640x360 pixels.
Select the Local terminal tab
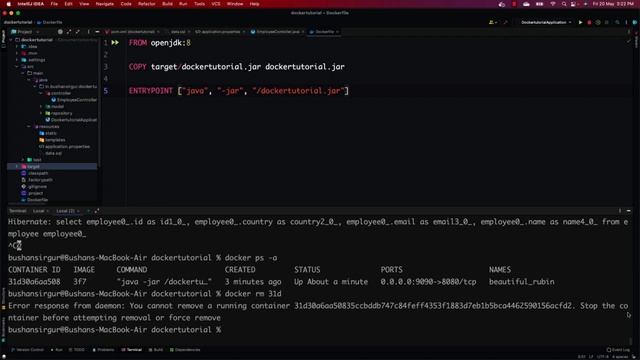[x=38, y=211]
